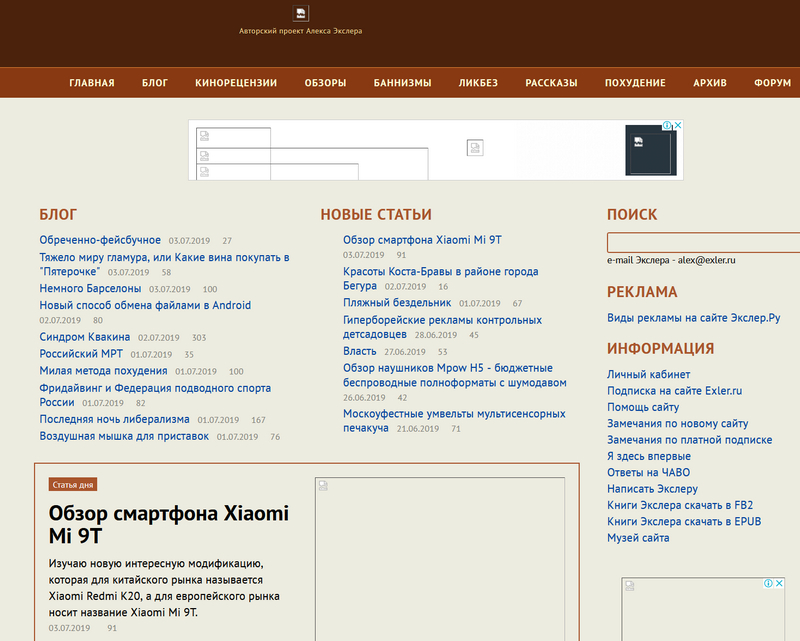Screen dimensions: 800x641
Task: Click the centered broken image icon in banner ad
Action: [x=474, y=148]
